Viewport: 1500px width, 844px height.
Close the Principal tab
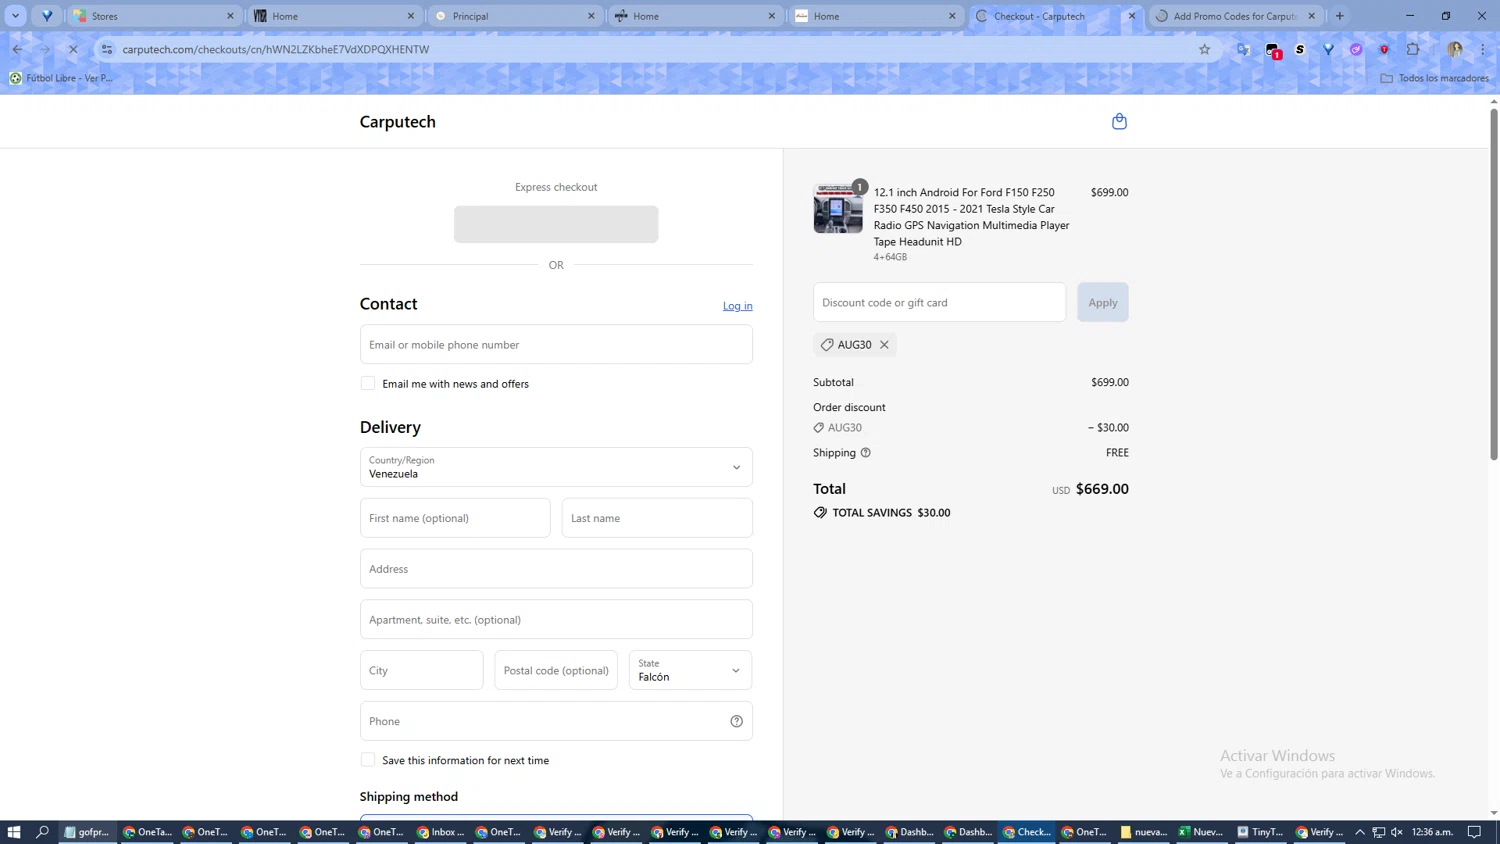click(x=591, y=16)
